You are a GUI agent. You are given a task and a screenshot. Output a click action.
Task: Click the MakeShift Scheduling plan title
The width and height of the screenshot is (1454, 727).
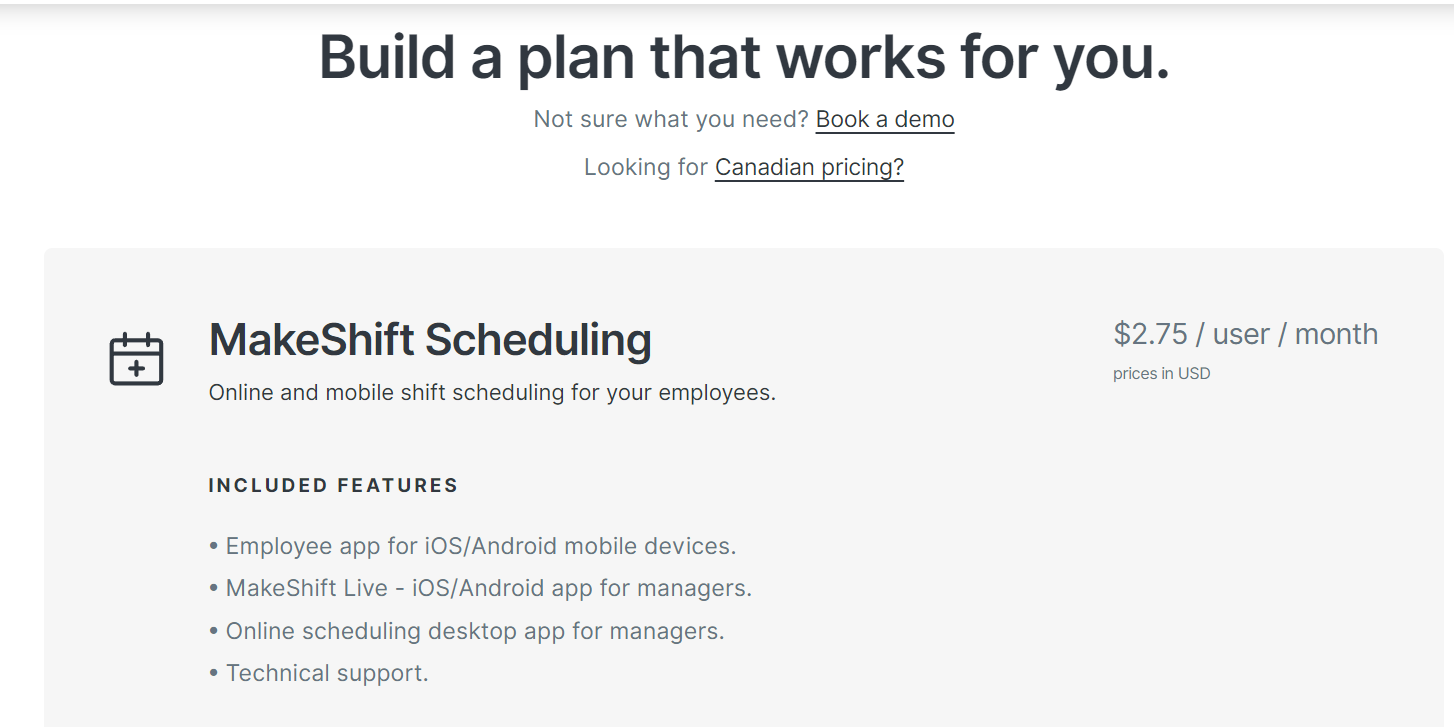(x=429, y=340)
